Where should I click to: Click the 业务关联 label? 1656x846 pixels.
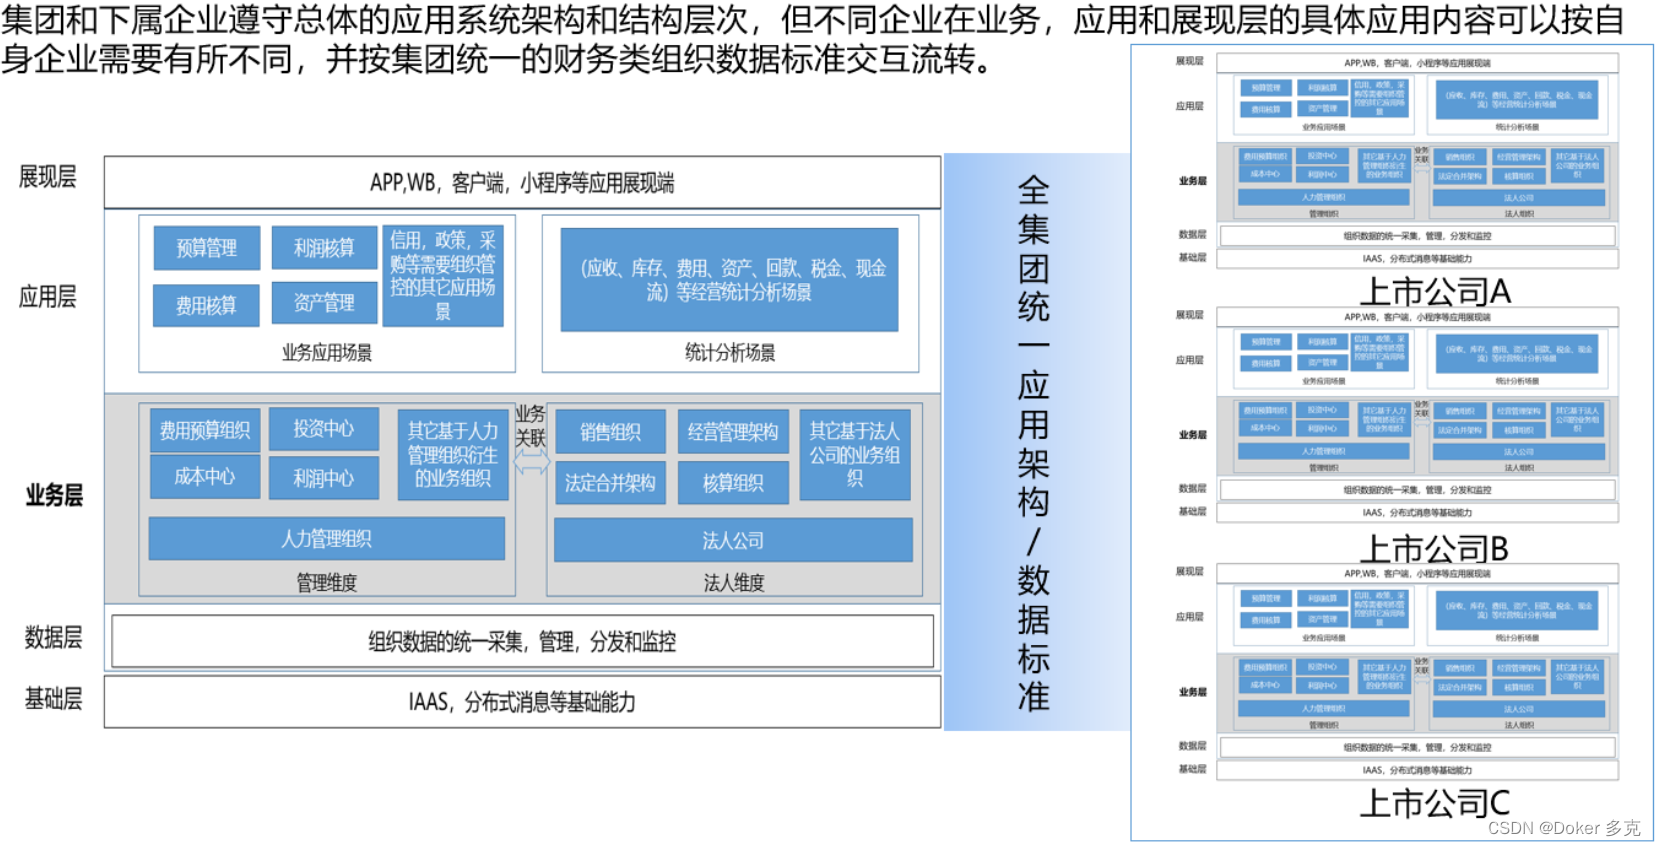coord(530,426)
